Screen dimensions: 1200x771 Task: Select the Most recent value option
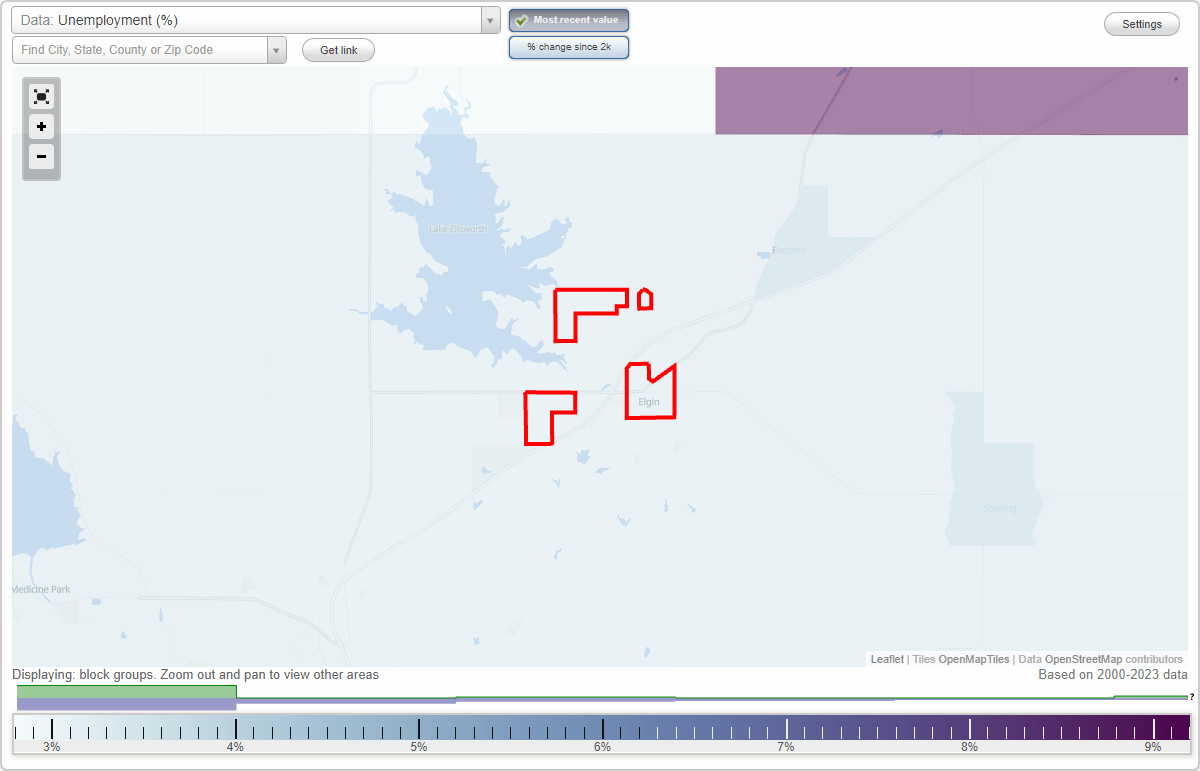click(x=569, y=20)
